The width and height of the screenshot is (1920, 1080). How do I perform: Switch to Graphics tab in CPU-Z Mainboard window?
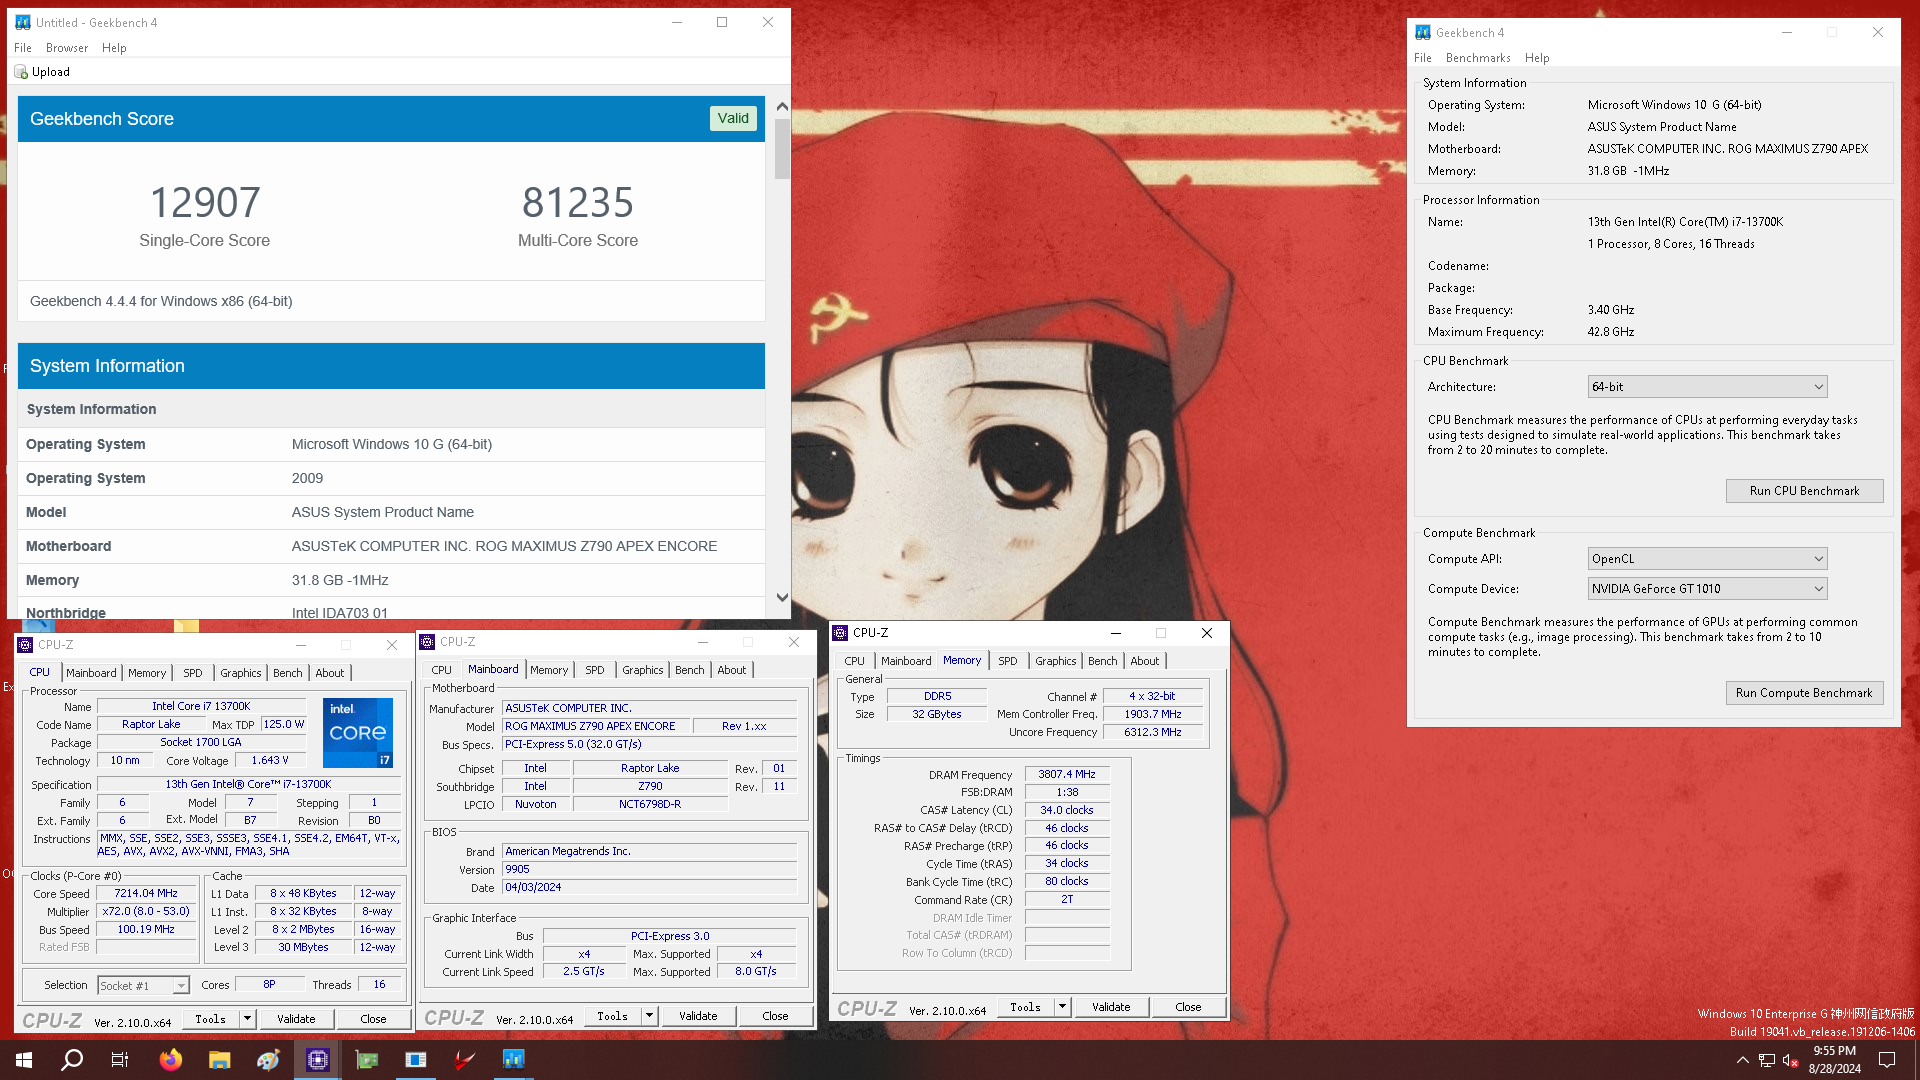(x=642, y=670)
